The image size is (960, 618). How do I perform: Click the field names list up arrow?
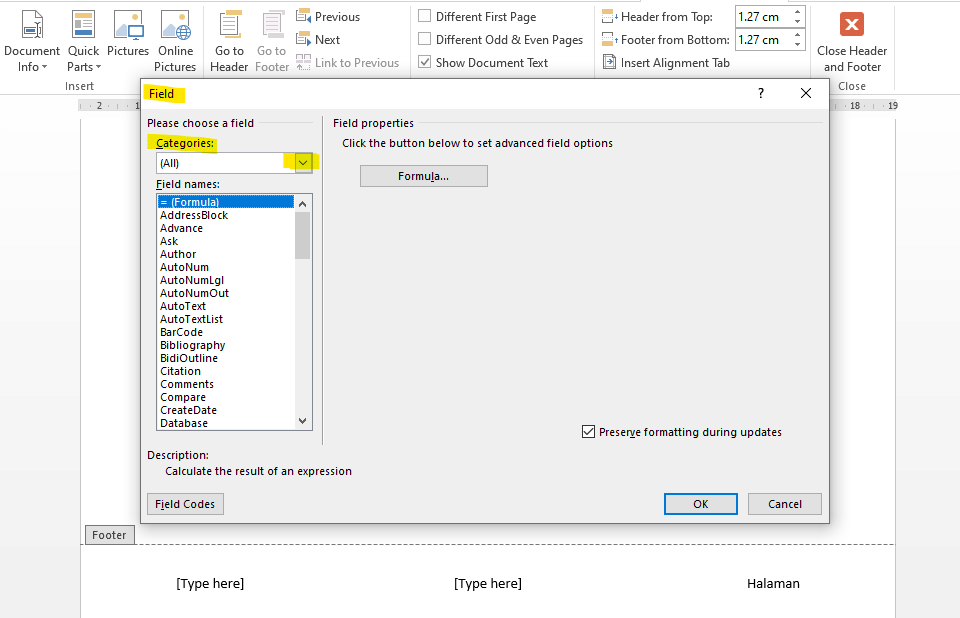tap(302, 203)
